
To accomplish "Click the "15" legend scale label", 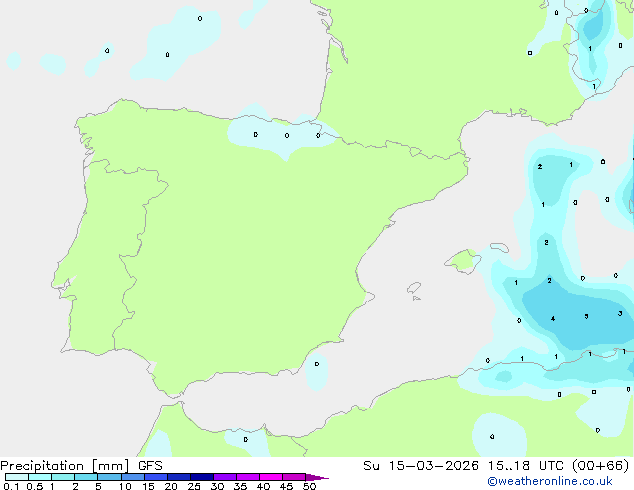I will tap(148, 486).
